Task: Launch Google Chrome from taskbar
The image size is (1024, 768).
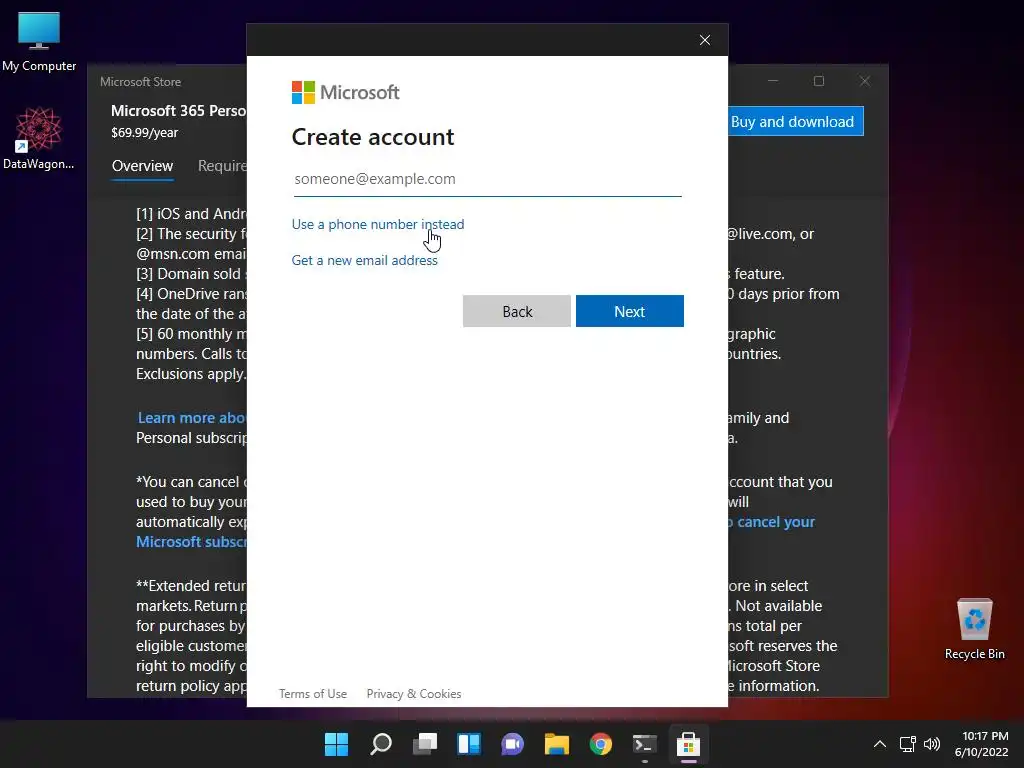Action: click(x=601, y=744)
